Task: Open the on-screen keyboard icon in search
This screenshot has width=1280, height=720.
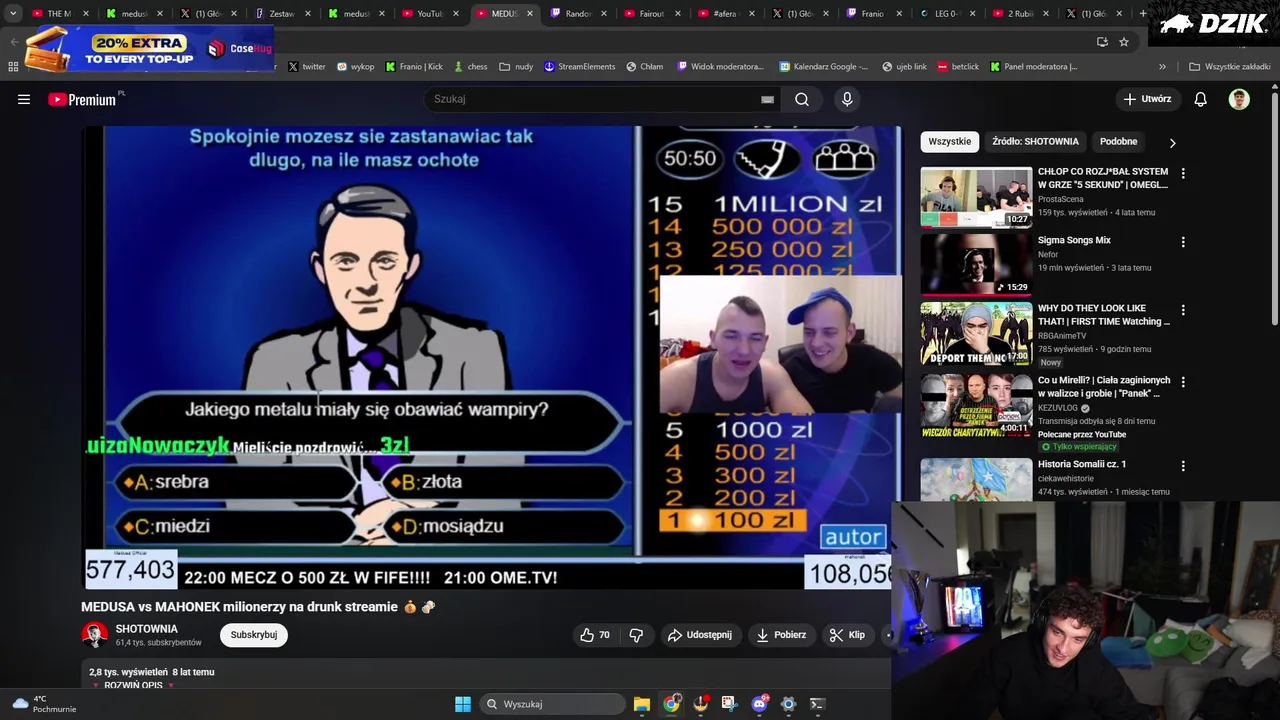Action: (767, 99)
